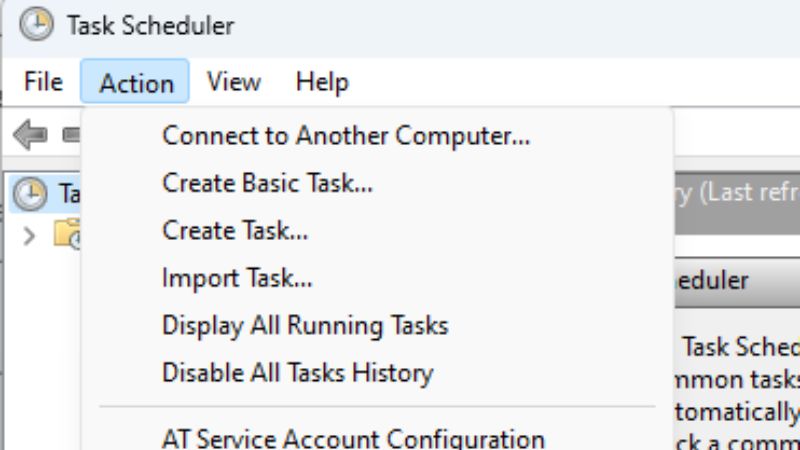Click the Task Scheduler window title text

pos(150,26)
